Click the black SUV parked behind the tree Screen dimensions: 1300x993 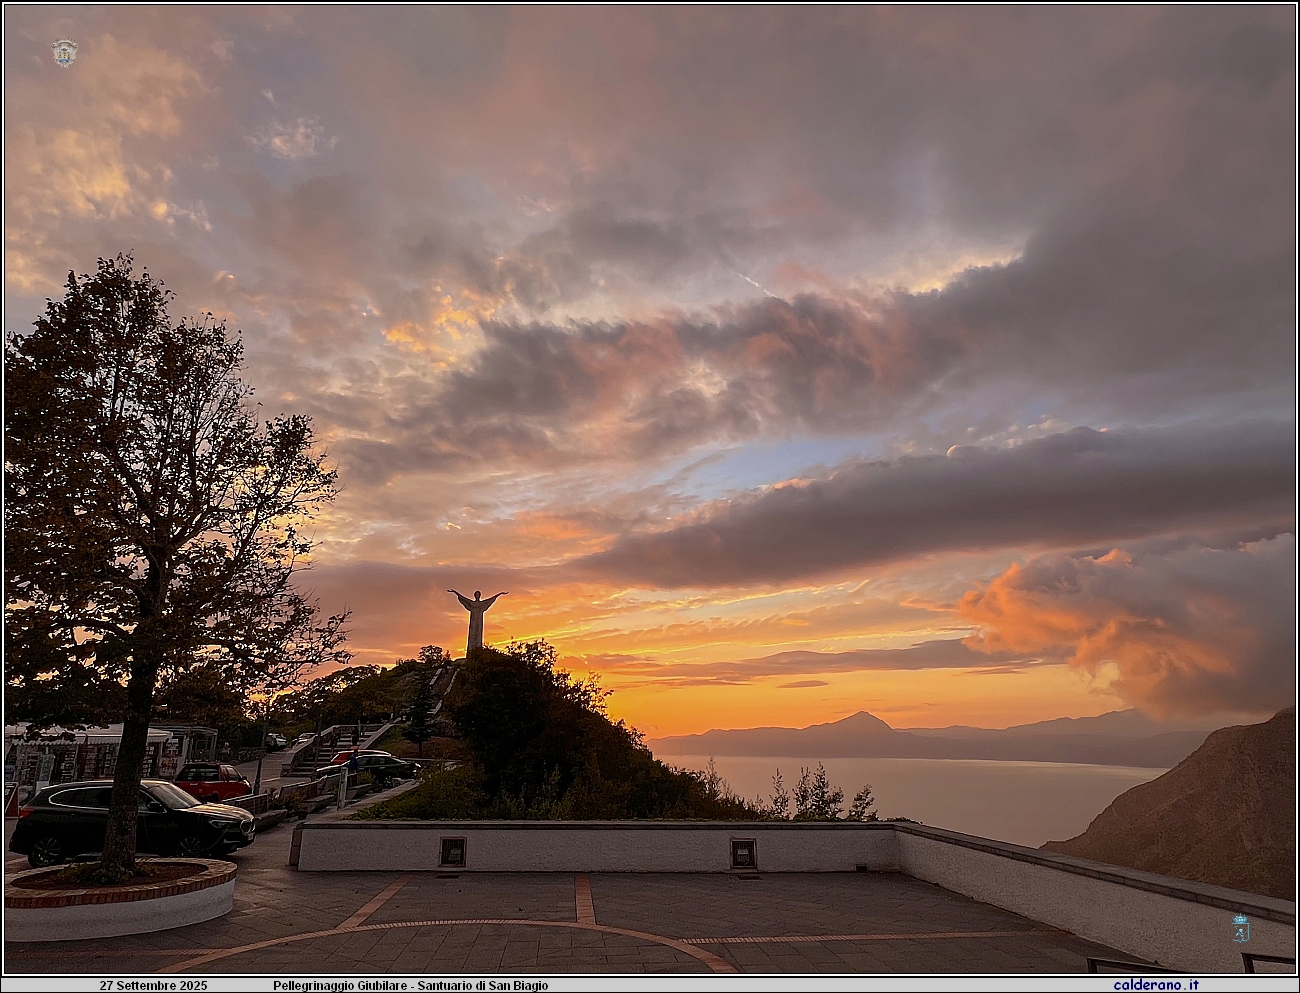pos(130,820)
